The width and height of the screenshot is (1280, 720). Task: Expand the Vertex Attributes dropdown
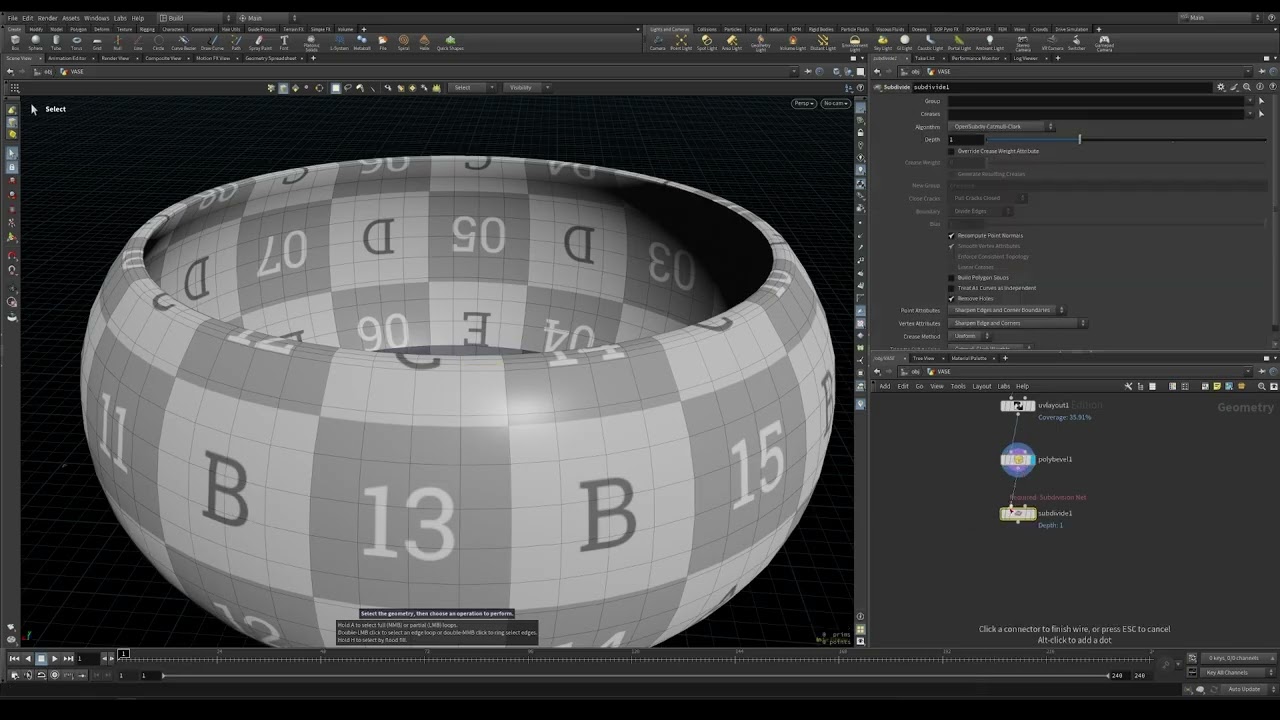pyautogui.click(x=1018, y=323)
